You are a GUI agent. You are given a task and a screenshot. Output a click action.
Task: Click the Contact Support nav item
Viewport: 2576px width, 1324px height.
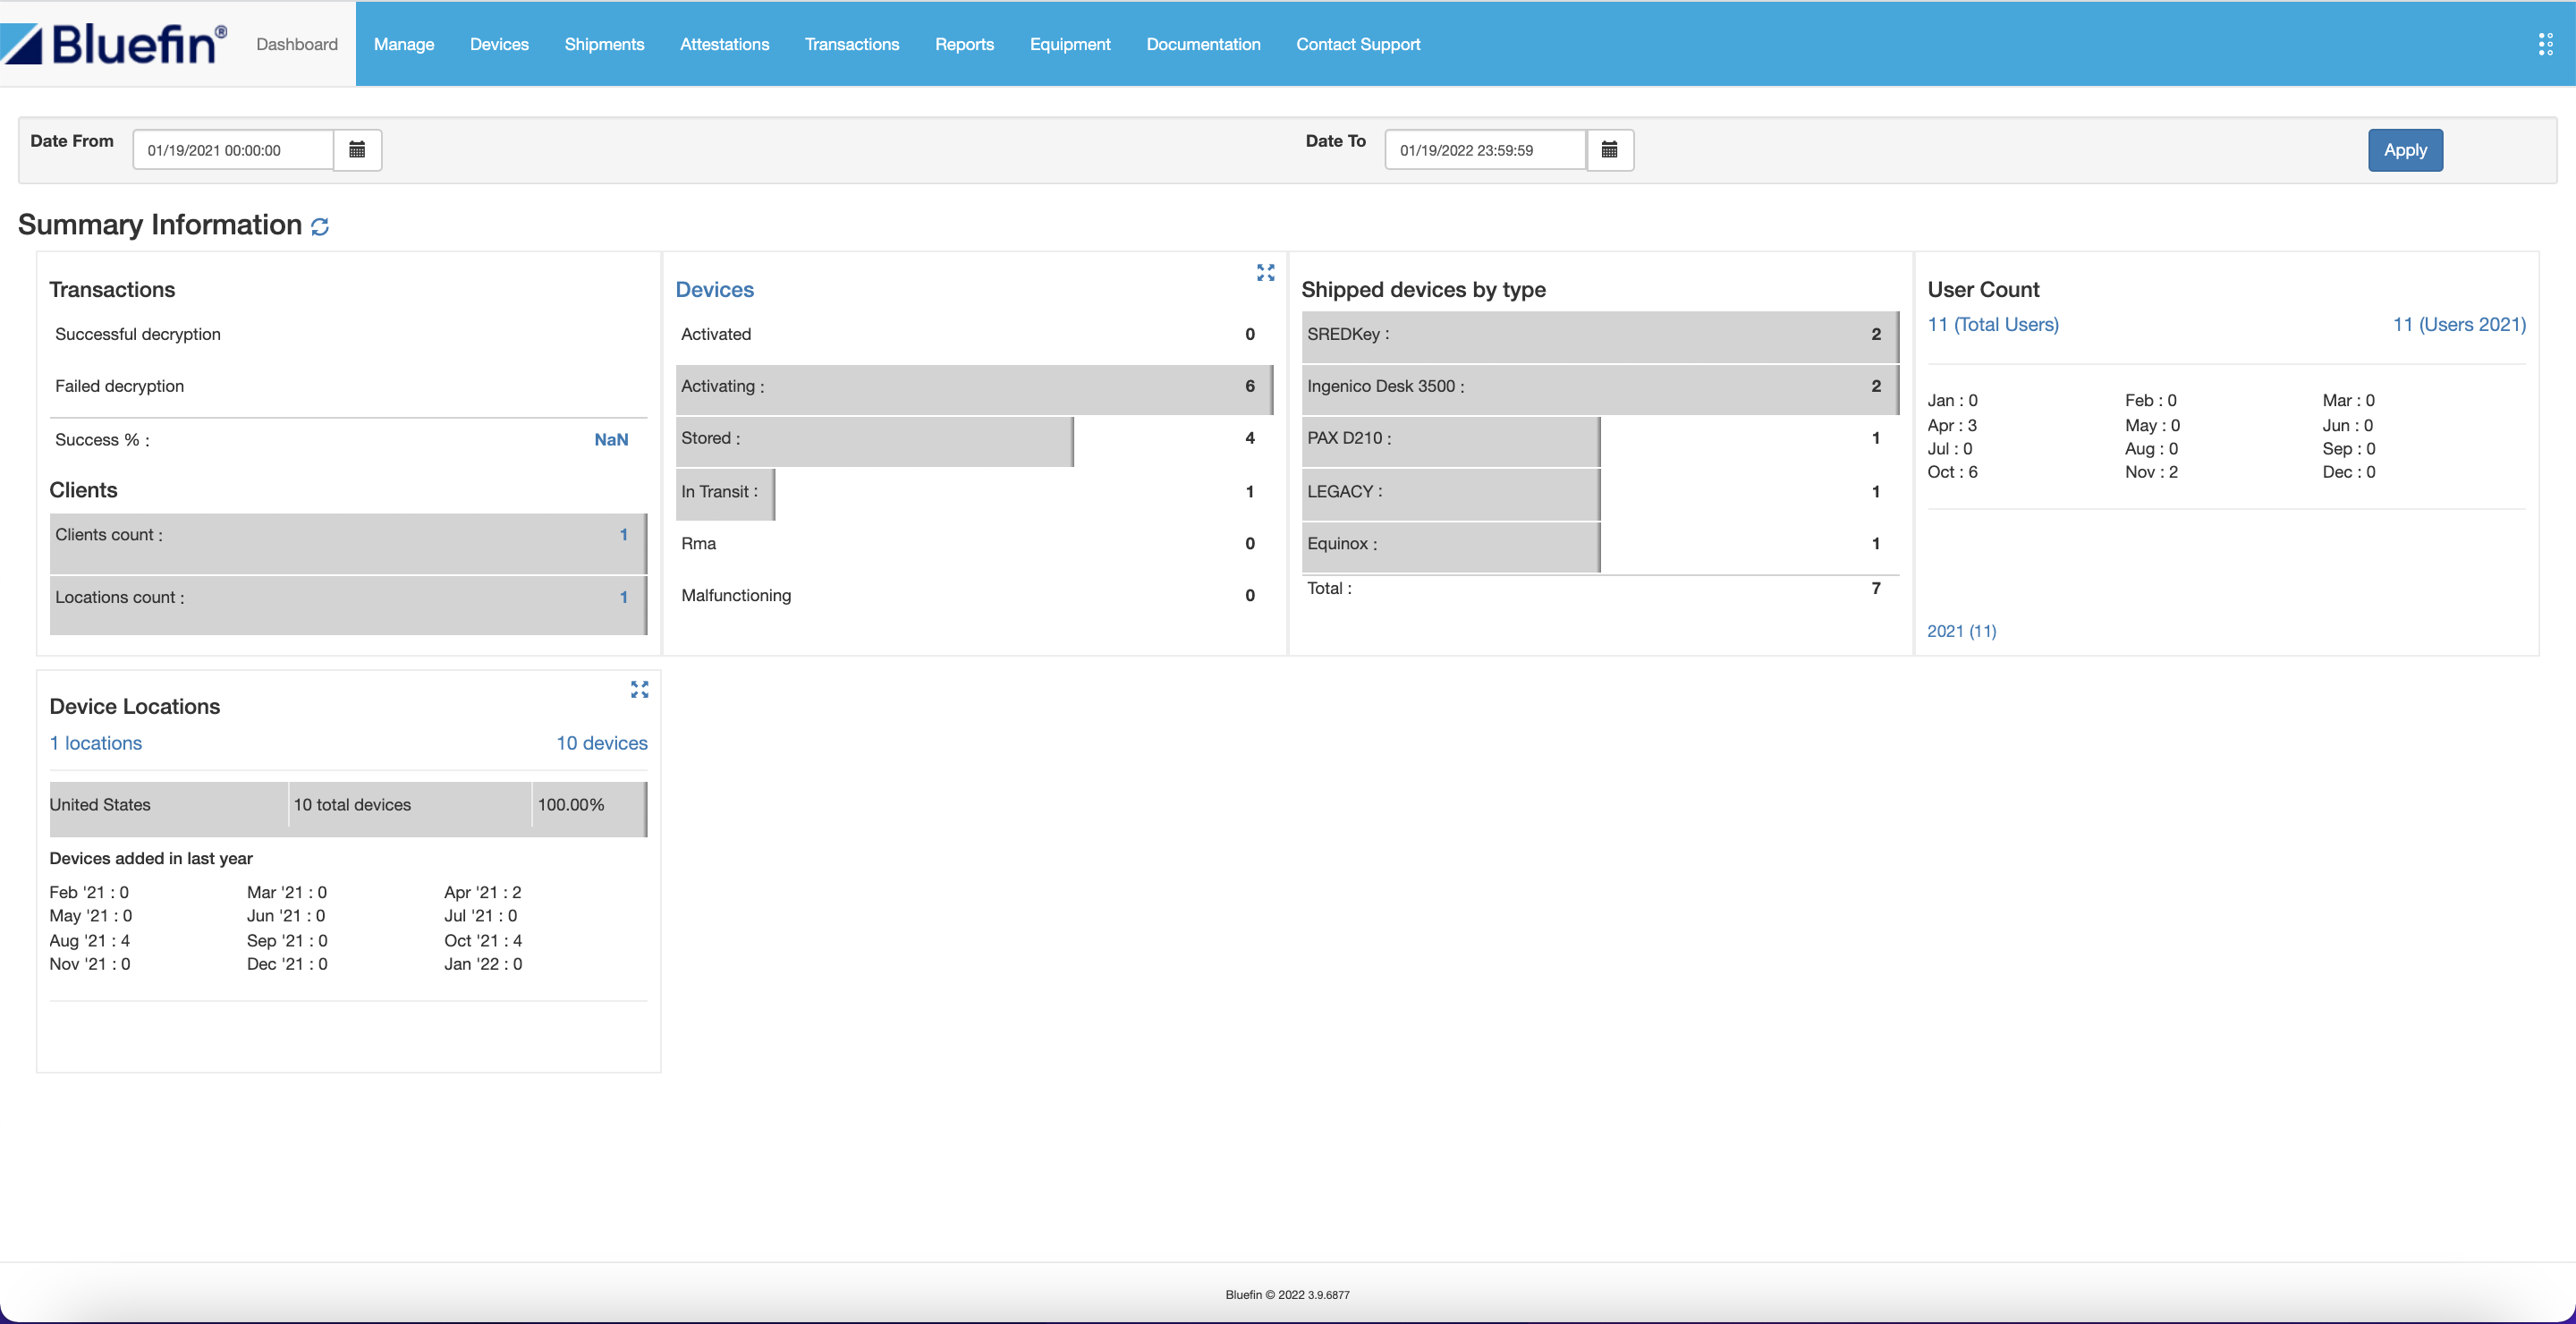[1357, 44]
